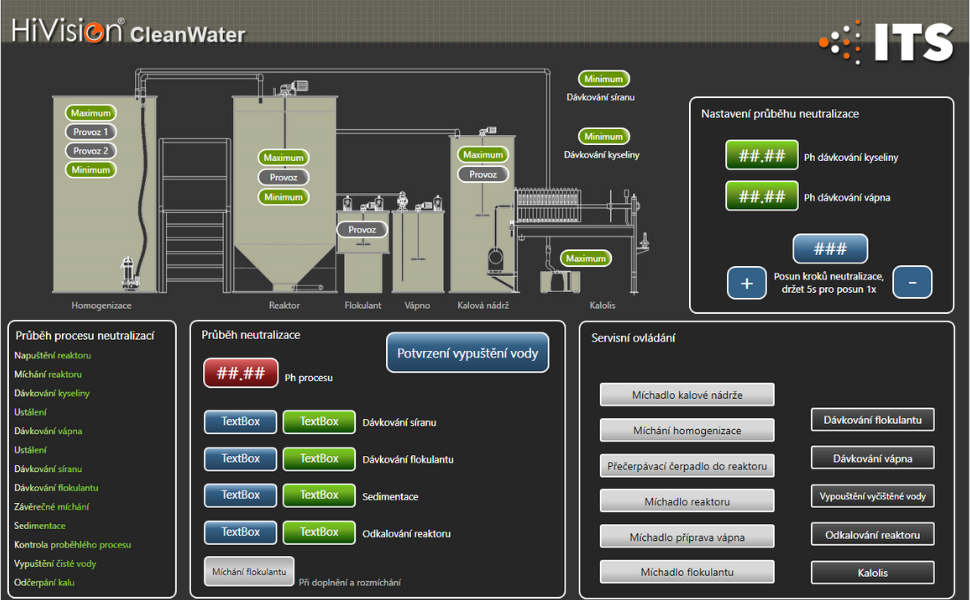This screenshot has width=970, height=600.
Task: Click Homogenizace tank Maximum level indicator
Action: click(90, 113)
